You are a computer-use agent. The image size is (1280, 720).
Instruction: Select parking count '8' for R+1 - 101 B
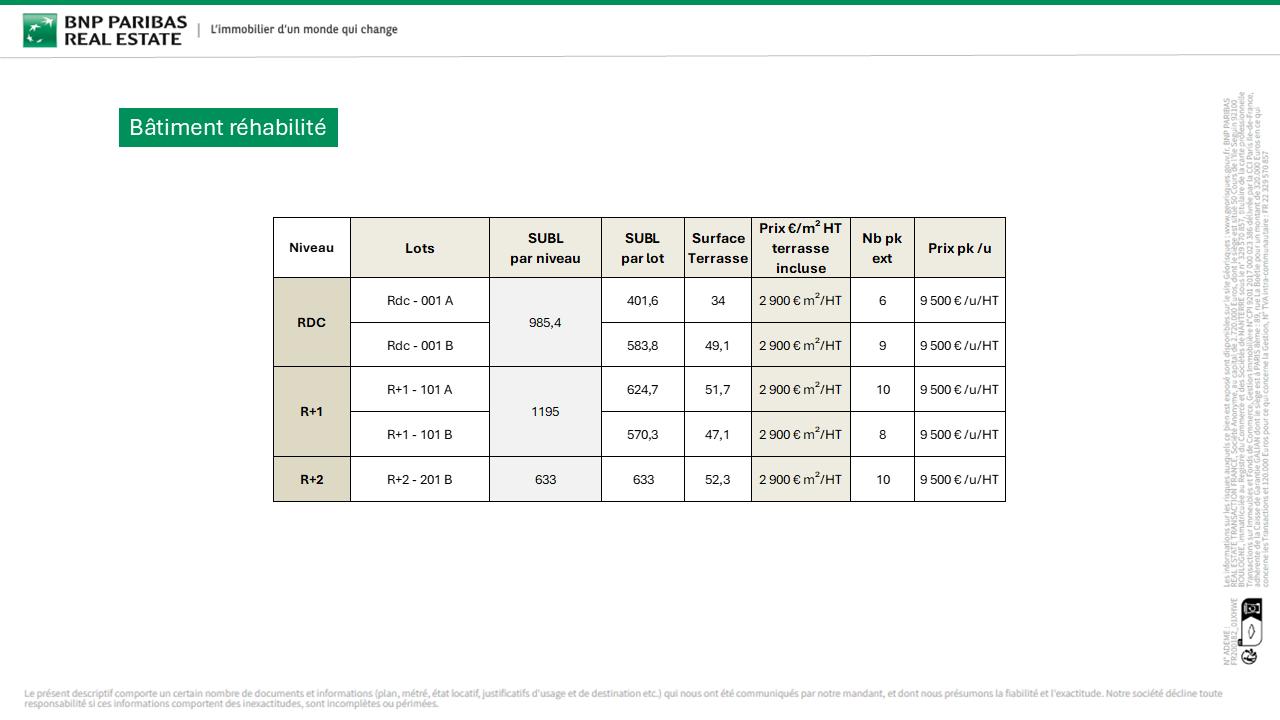[x=882, y=434]
